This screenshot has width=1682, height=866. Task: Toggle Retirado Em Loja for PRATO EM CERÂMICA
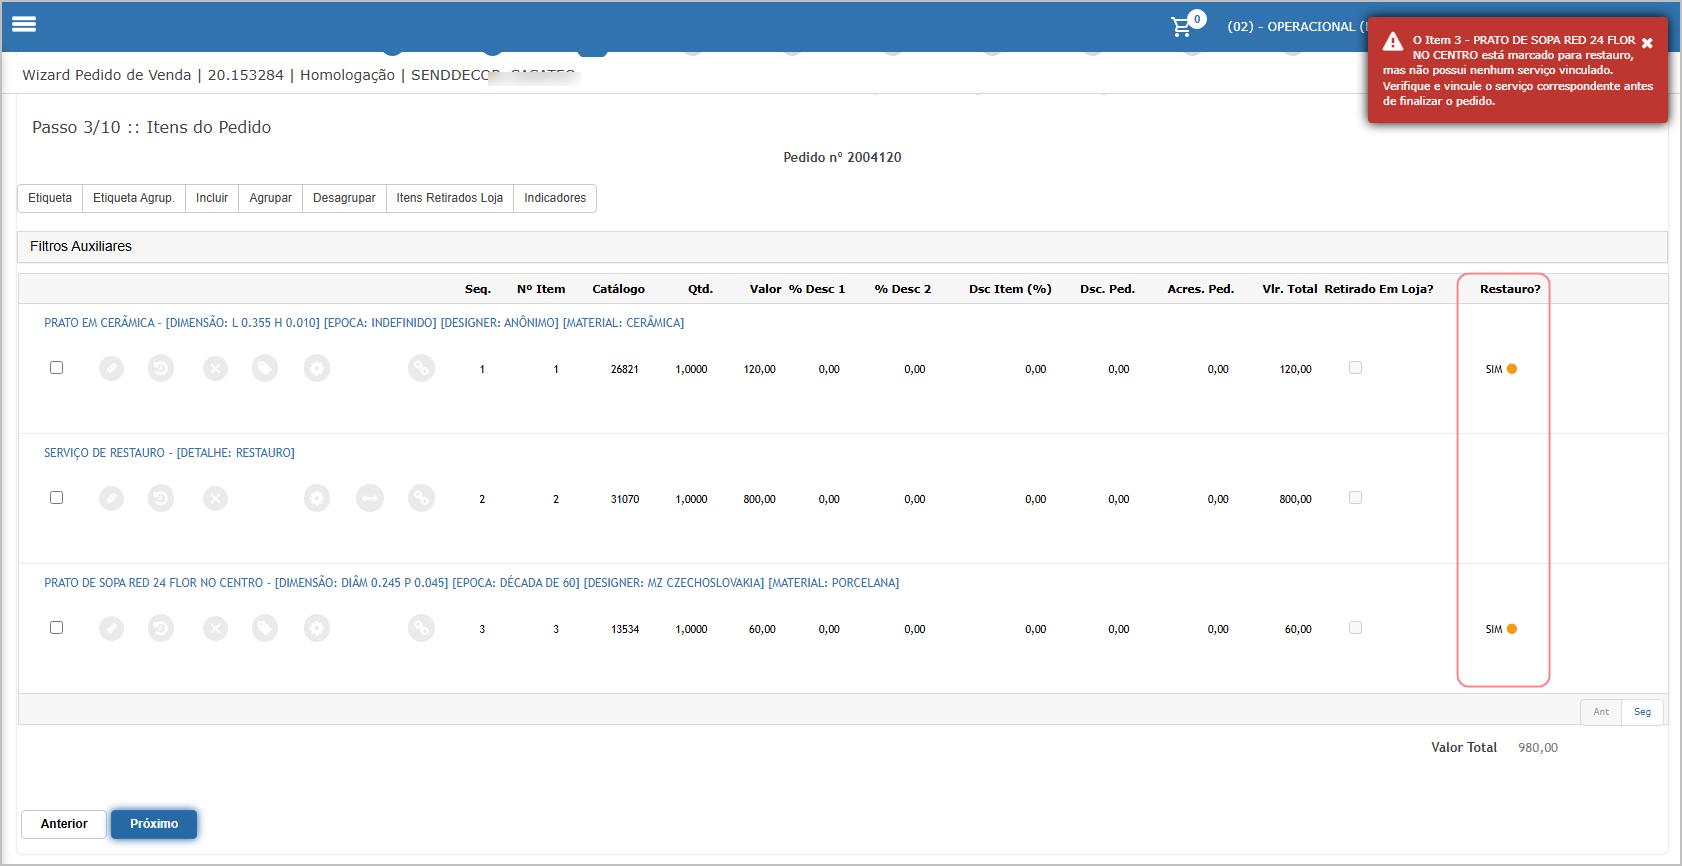1355,368
